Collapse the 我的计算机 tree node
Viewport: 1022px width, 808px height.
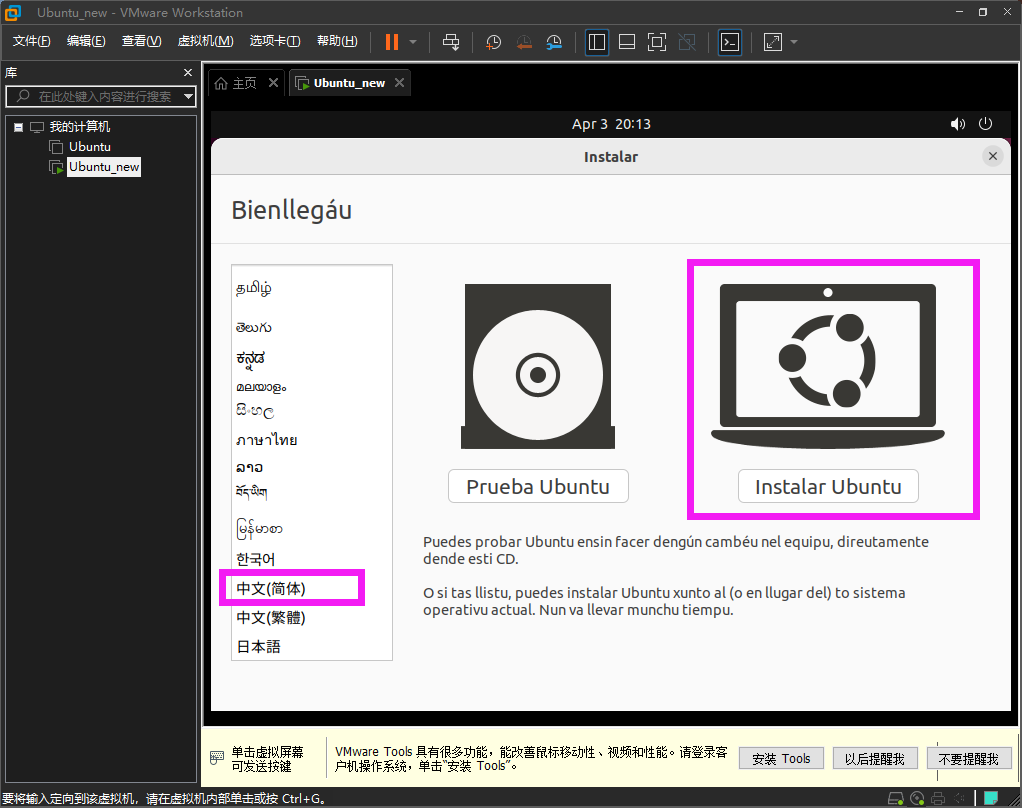(18, 127)
